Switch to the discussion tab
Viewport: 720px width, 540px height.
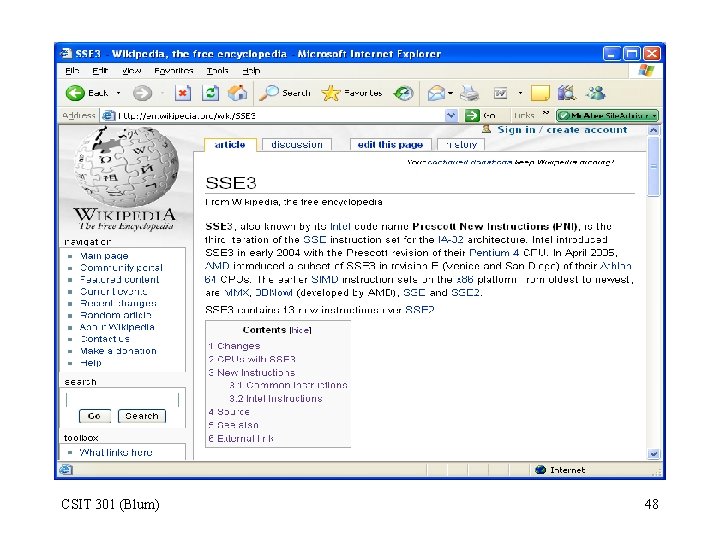pyautogui.click(x=297, y=145)
